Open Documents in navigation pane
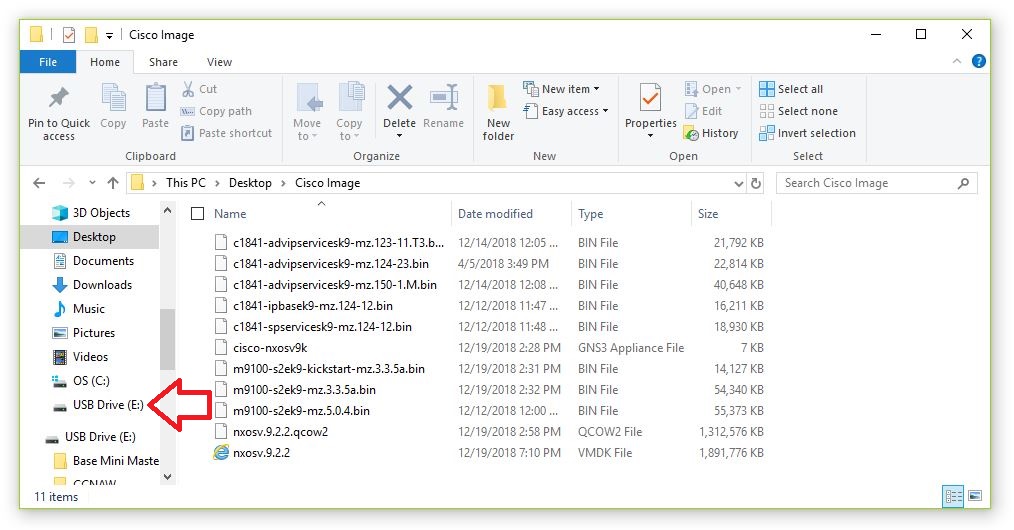Screen dimensions: 1014x530 (92, 260)
